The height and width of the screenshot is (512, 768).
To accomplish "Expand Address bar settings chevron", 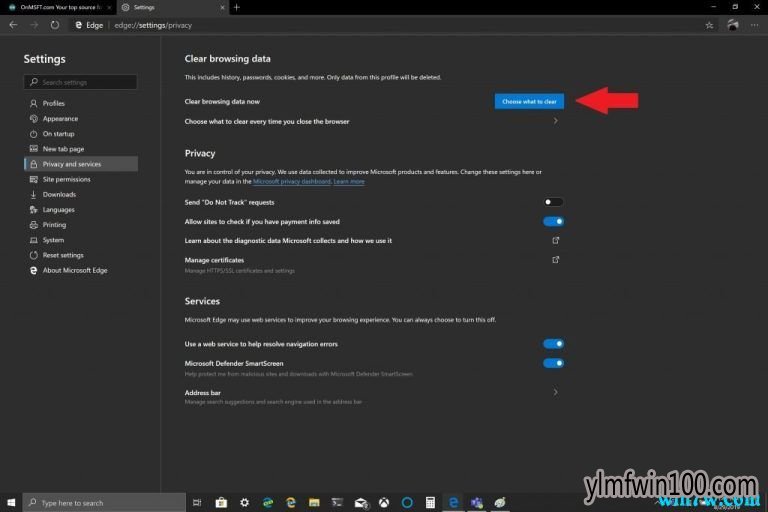I will 555,392.
